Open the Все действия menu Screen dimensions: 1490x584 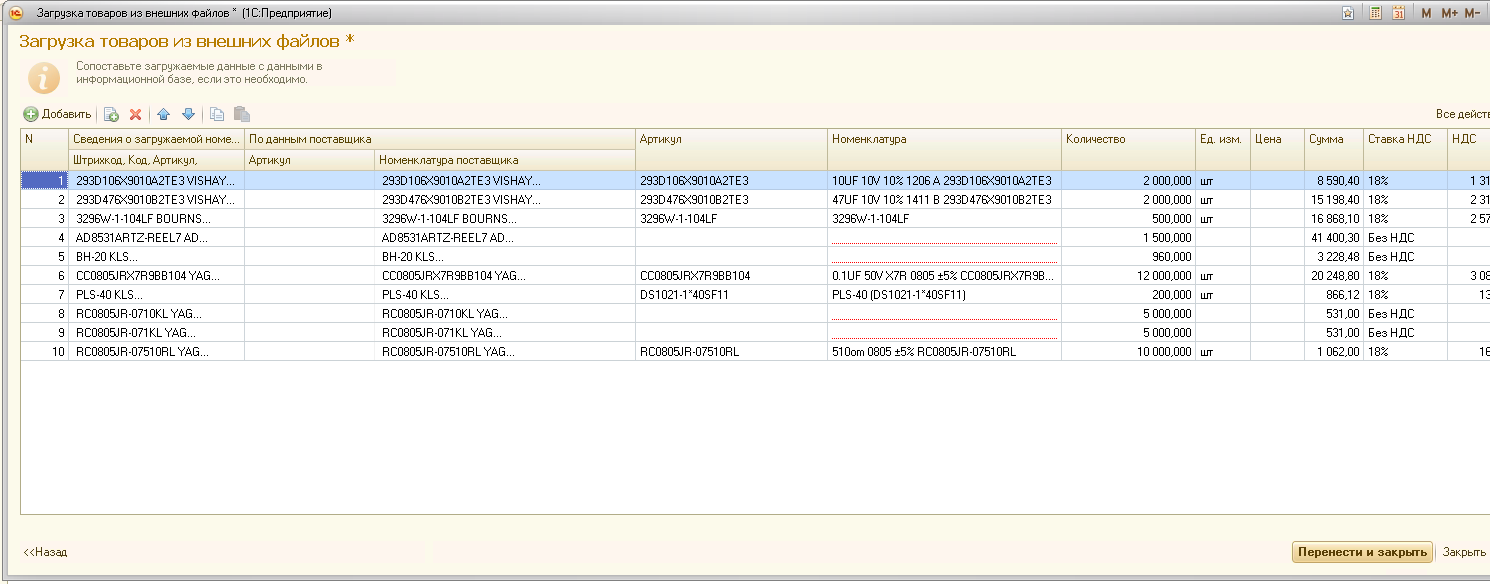(1462, 115)
